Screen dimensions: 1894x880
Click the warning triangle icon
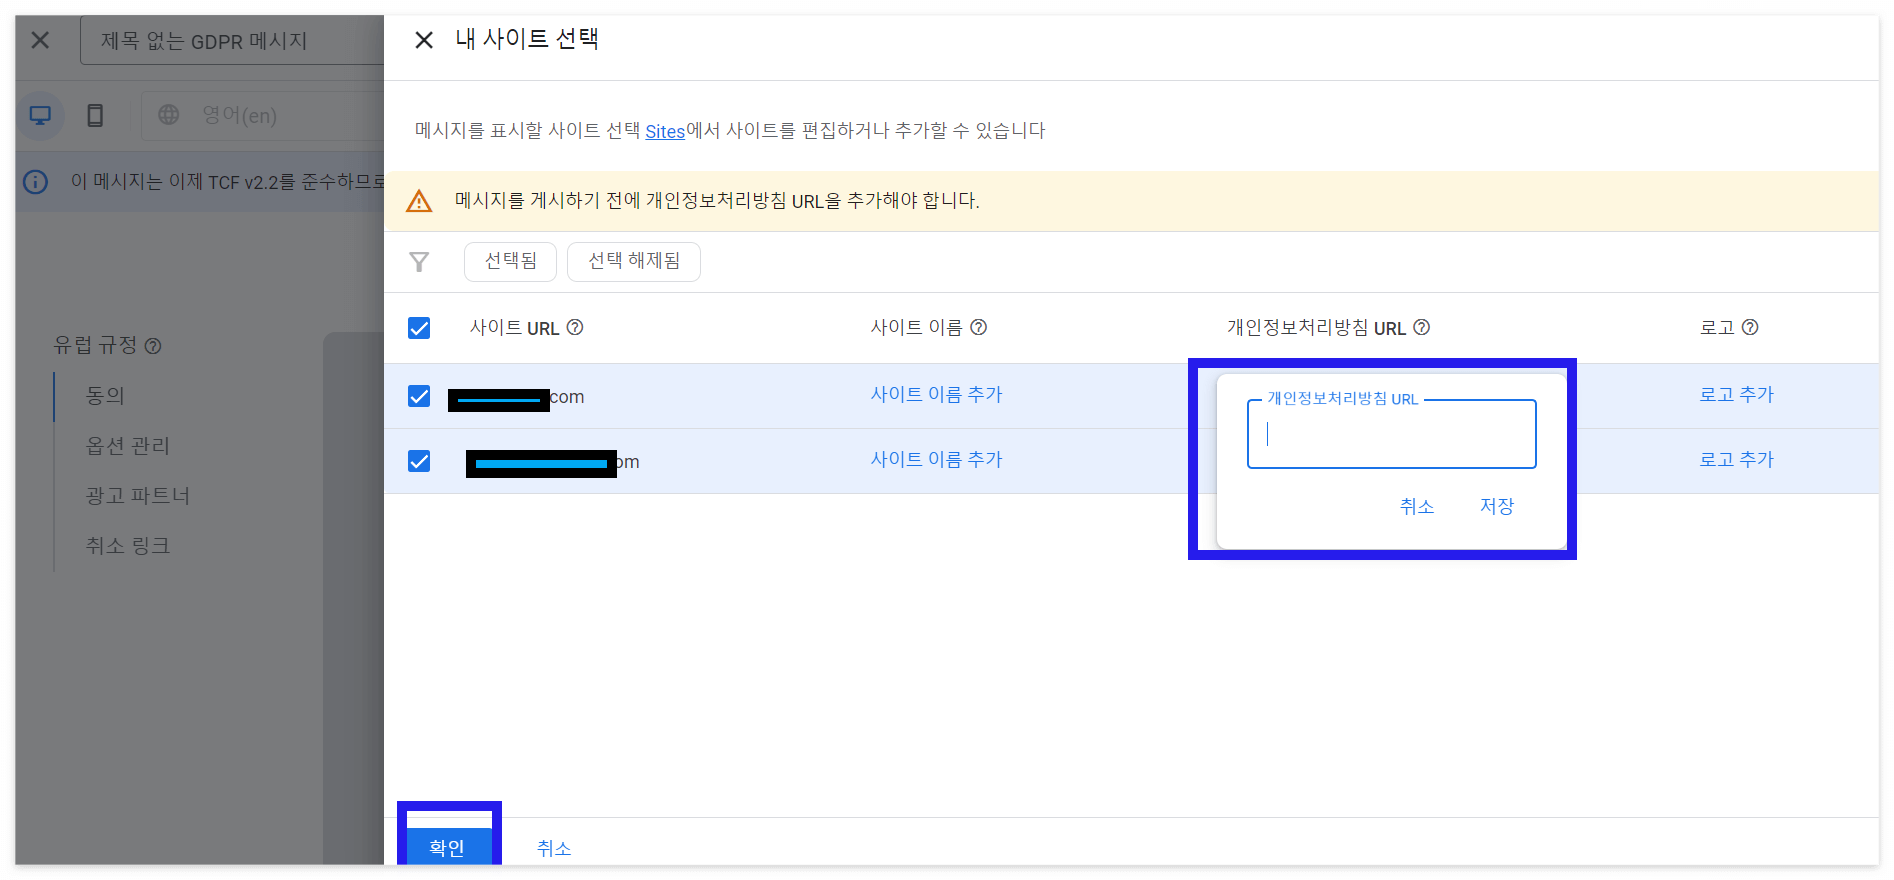[x=419, y=201]
